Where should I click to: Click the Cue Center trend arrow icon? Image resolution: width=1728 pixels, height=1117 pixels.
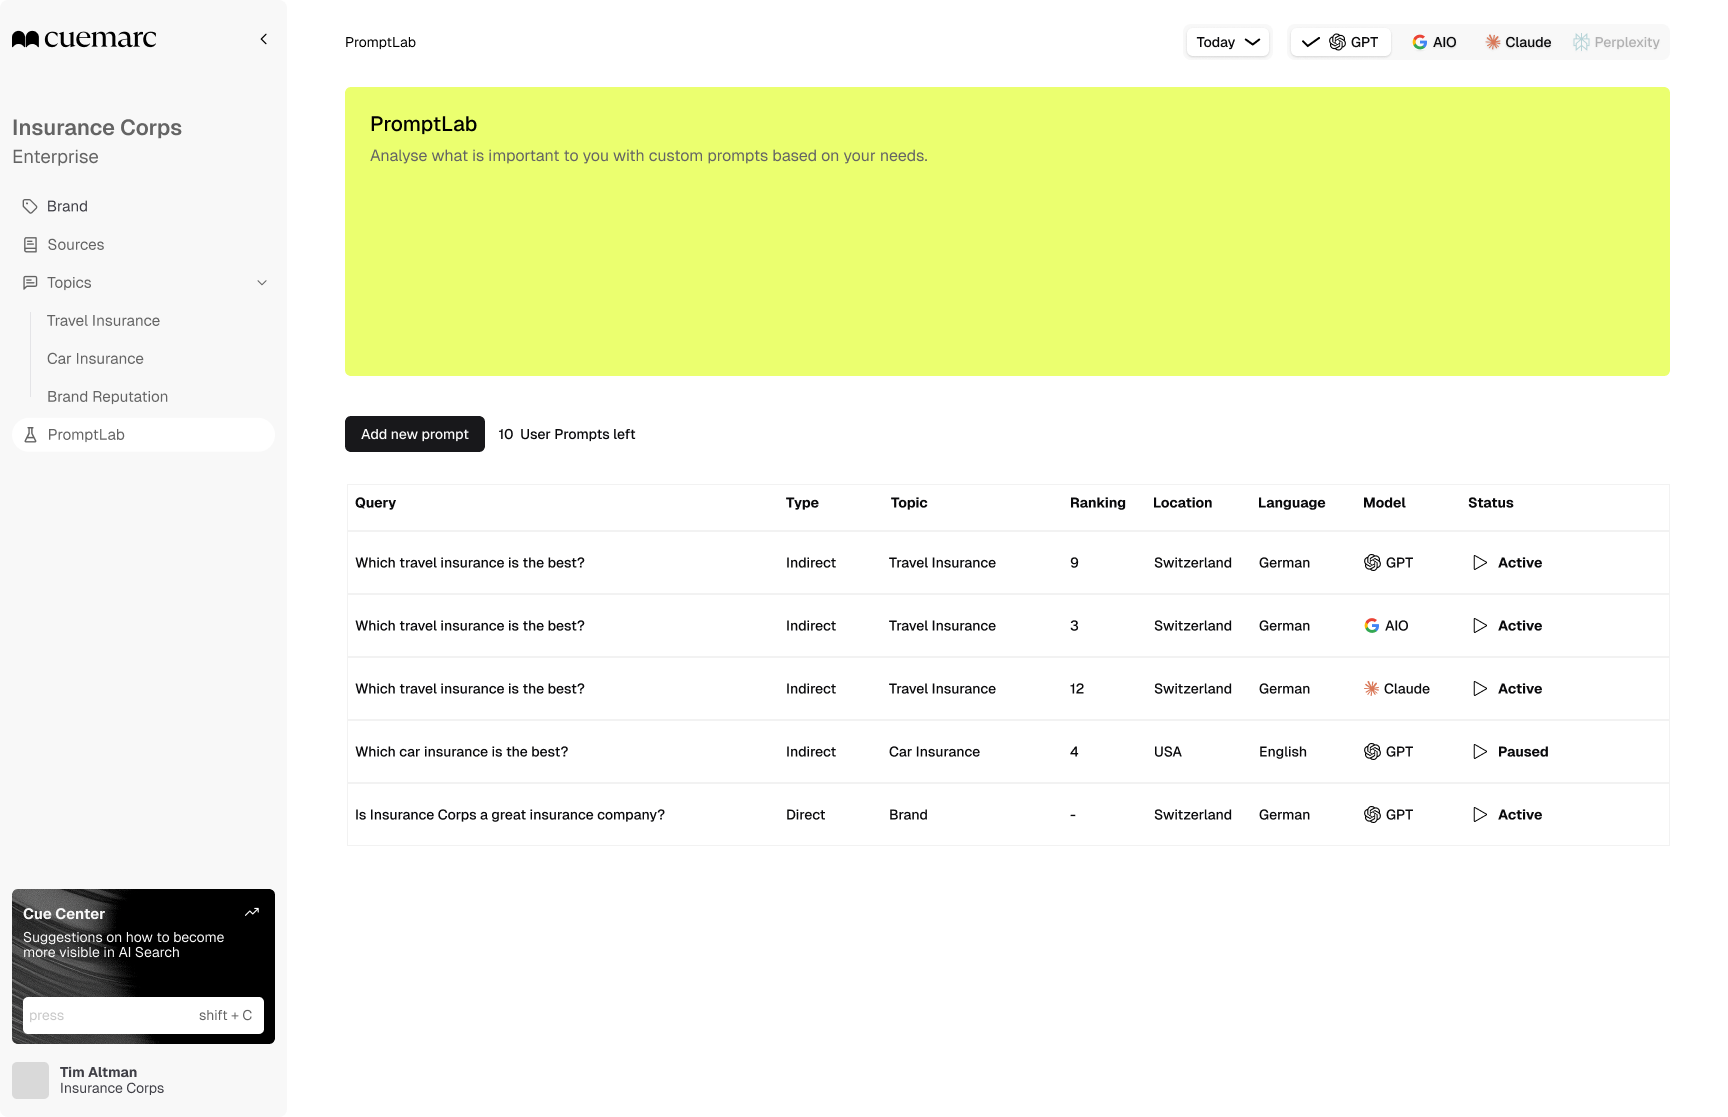pyautogui.click(x=252, y=912)
